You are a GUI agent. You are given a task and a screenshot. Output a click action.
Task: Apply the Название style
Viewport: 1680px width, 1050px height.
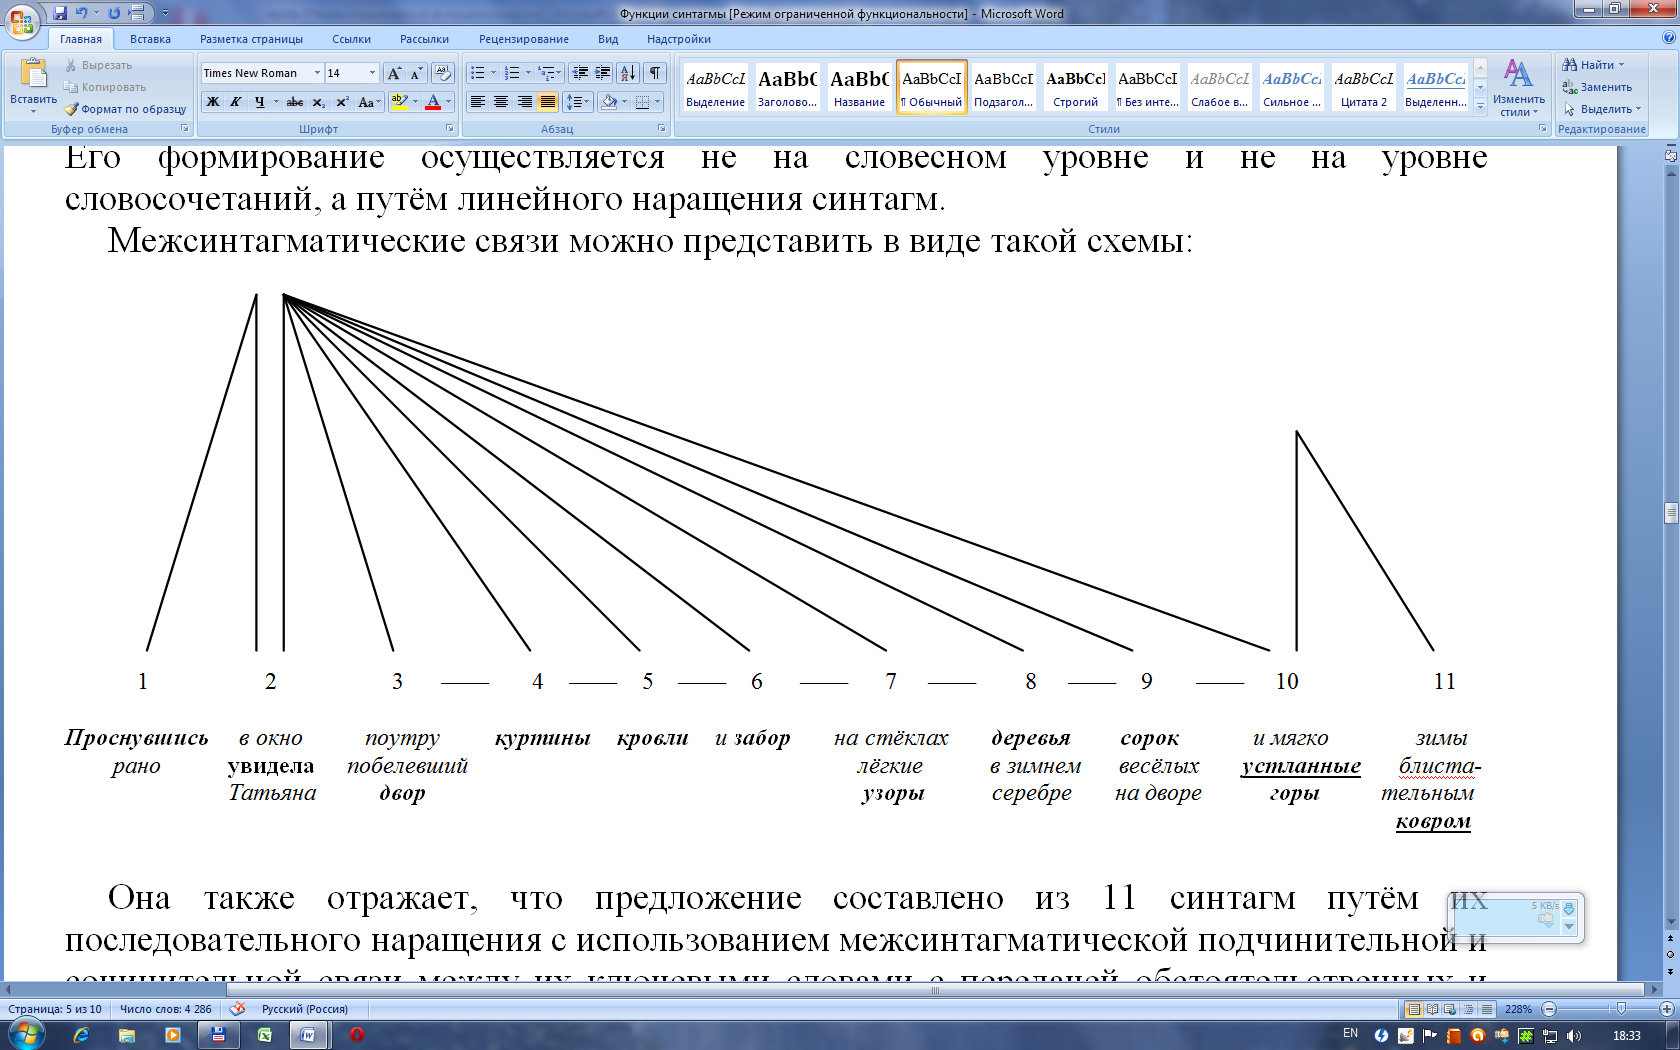point(859,87)
